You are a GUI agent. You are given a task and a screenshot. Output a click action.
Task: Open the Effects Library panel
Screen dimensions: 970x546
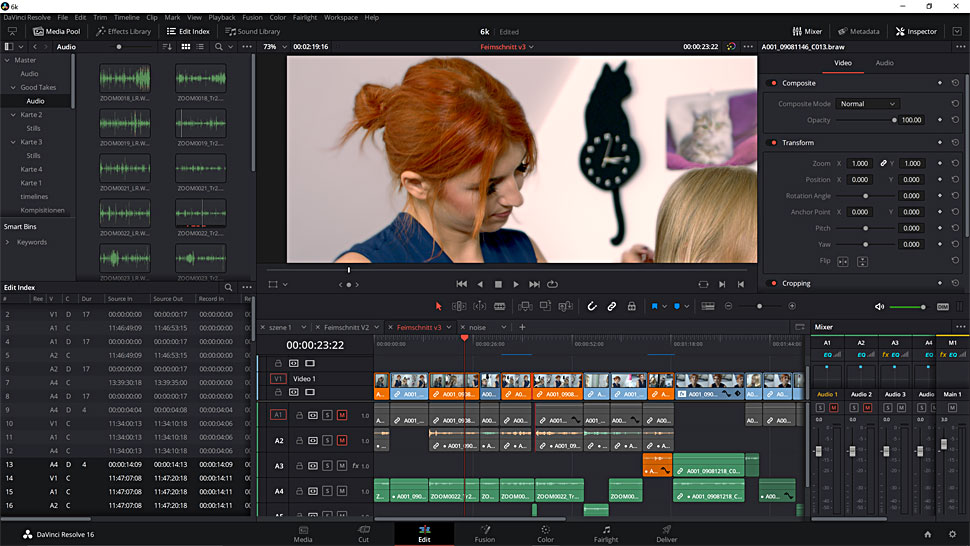123,31
